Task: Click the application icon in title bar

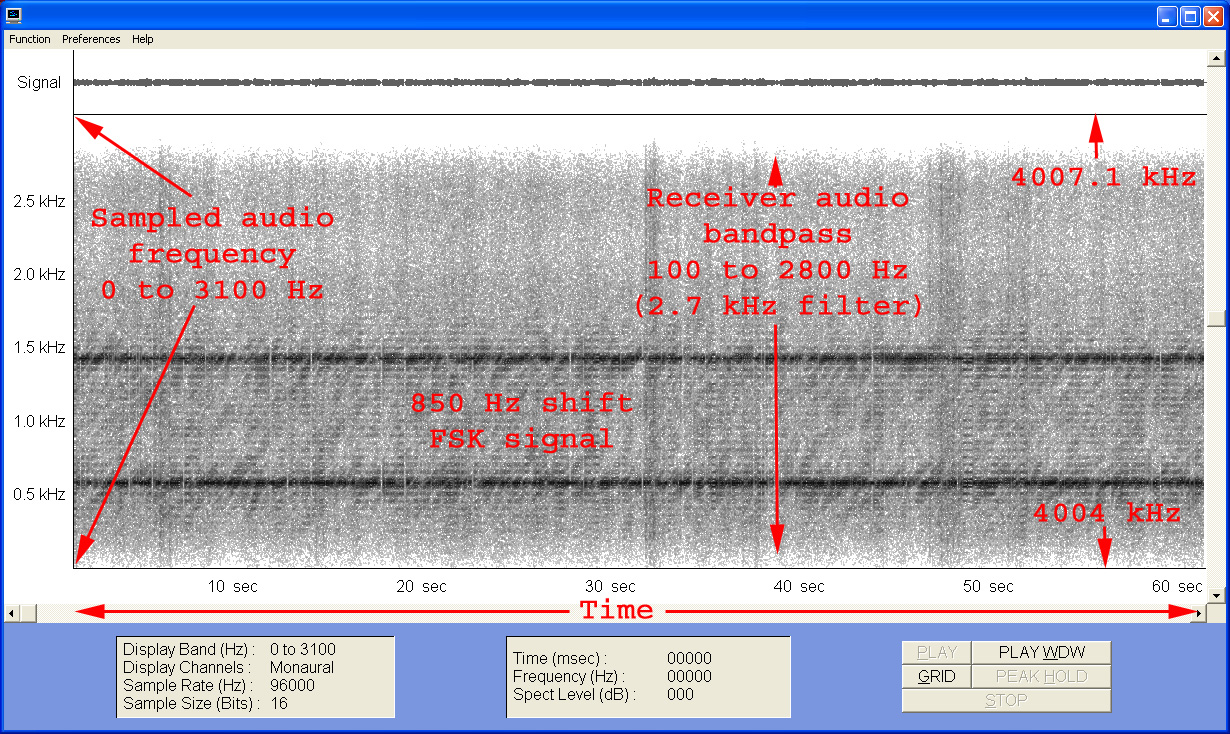Action: [x=13, y=15]
